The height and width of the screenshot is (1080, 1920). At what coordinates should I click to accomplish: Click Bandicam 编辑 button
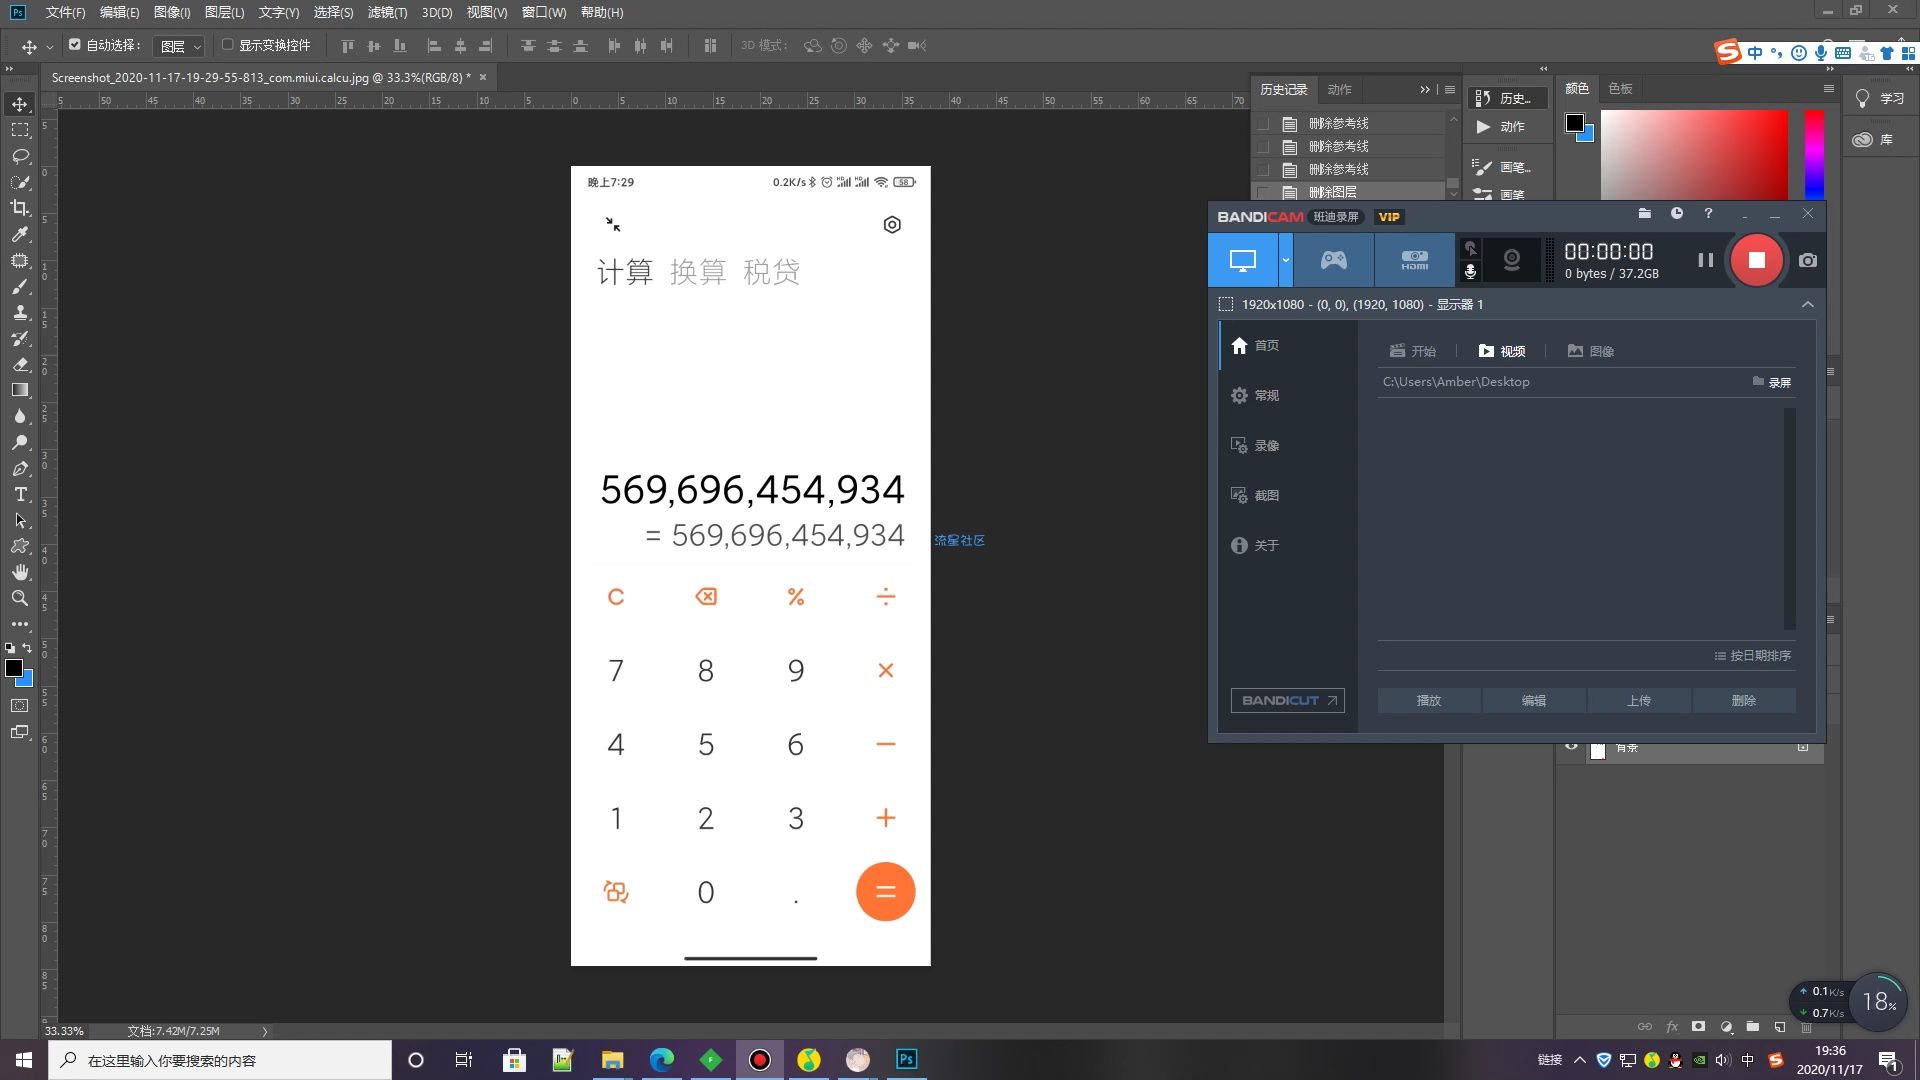(x=1534, y=700)
